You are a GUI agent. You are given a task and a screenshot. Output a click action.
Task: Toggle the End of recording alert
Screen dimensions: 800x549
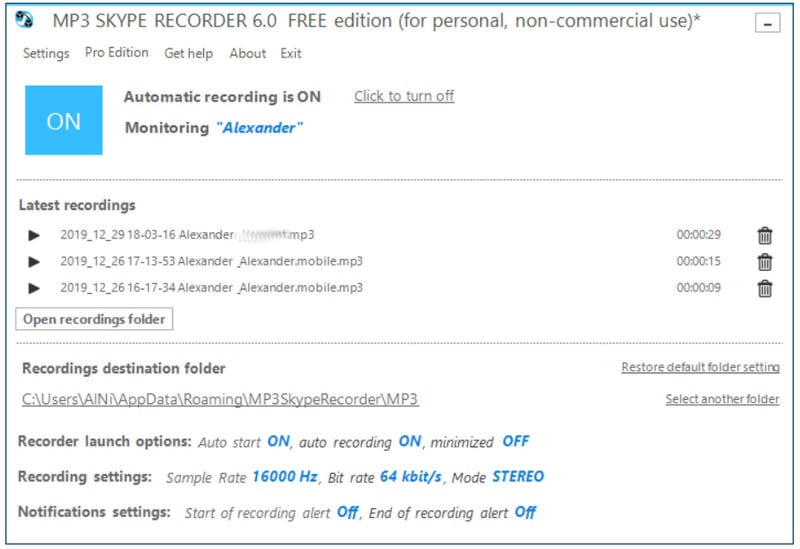click(525, 513)
